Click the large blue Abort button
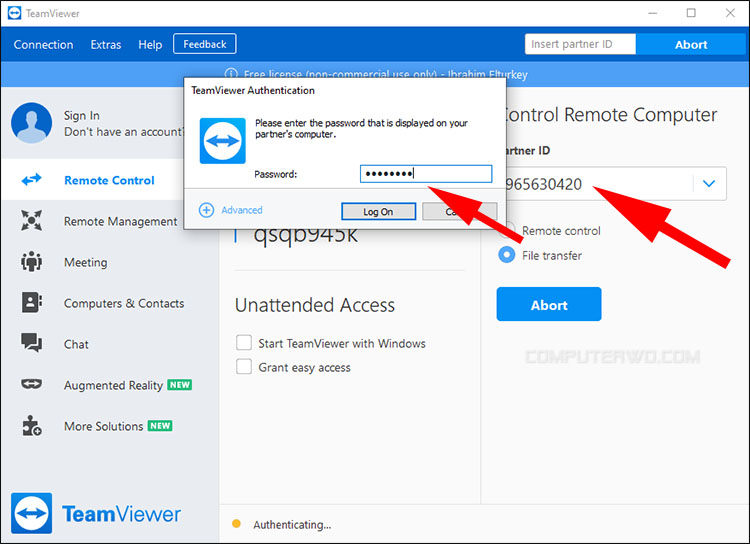 [x=549, y=304]
